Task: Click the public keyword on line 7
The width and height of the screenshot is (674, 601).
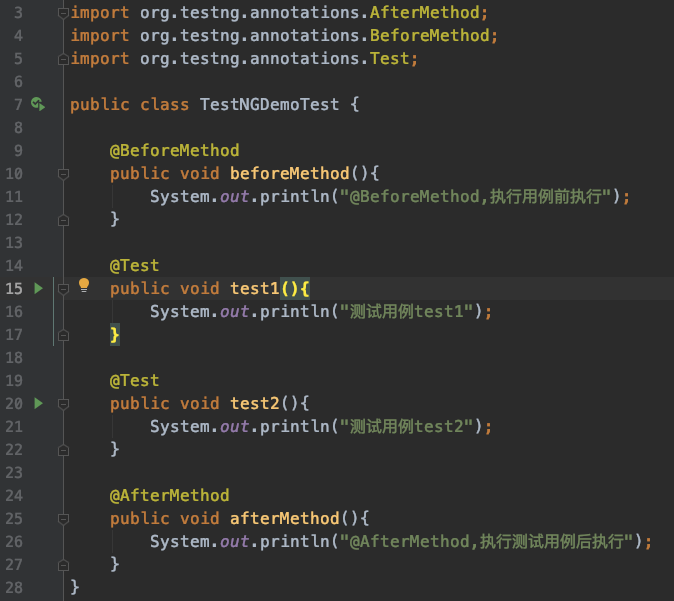Action: pos(100,104)
